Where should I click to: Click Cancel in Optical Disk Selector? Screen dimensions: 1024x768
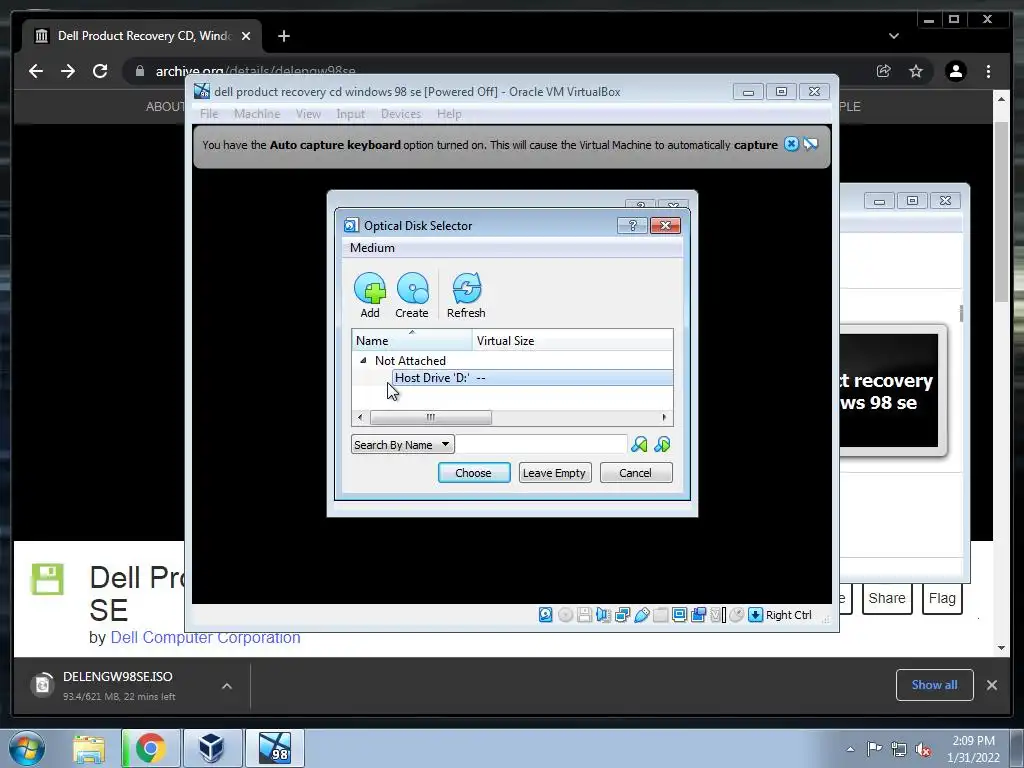pyautogui.click(x=635, y=473)
